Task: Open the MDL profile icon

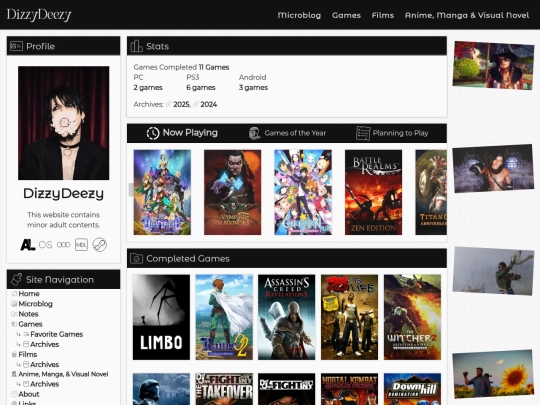Action: click(81, 245)
